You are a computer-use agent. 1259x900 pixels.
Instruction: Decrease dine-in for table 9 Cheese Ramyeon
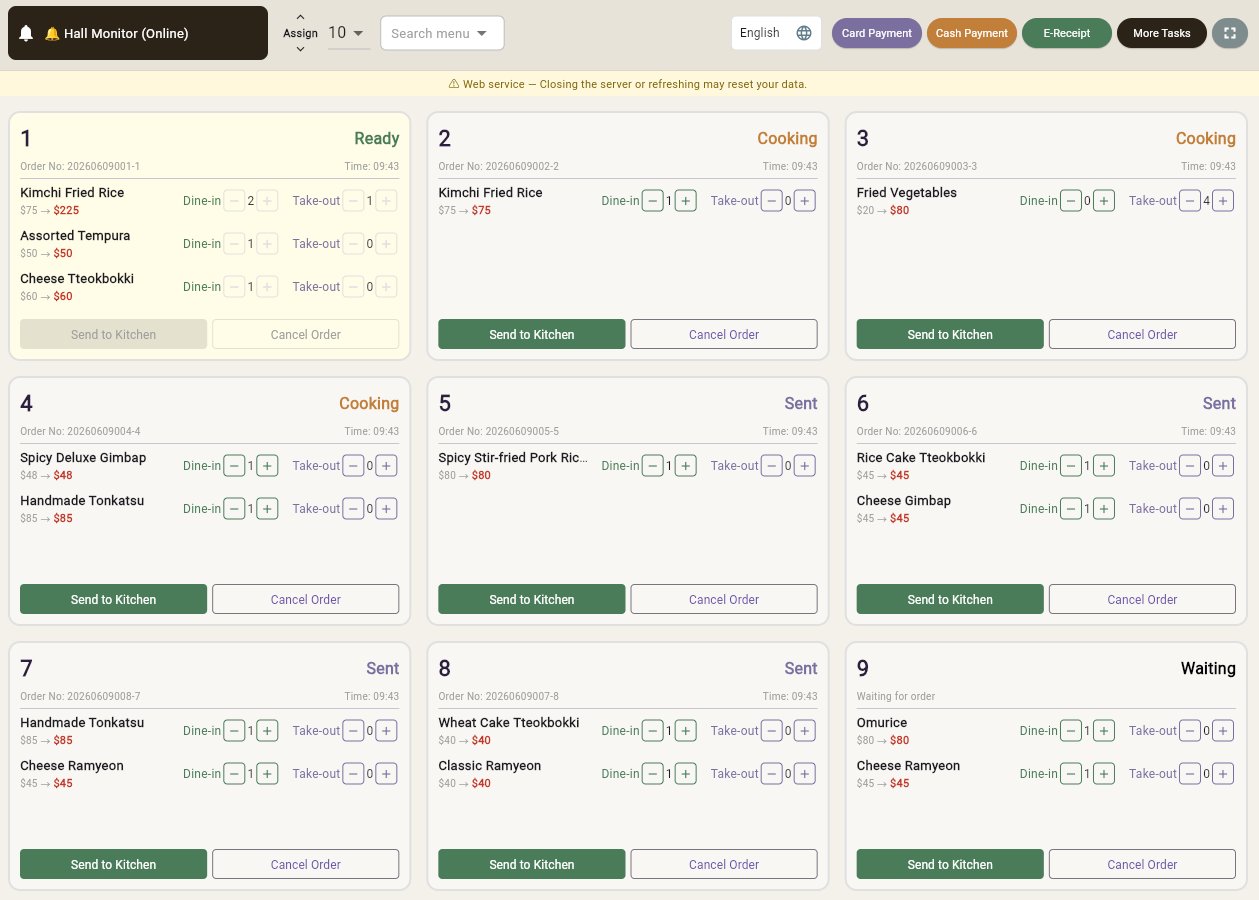pyautogui.click(x=1071, y=774)
